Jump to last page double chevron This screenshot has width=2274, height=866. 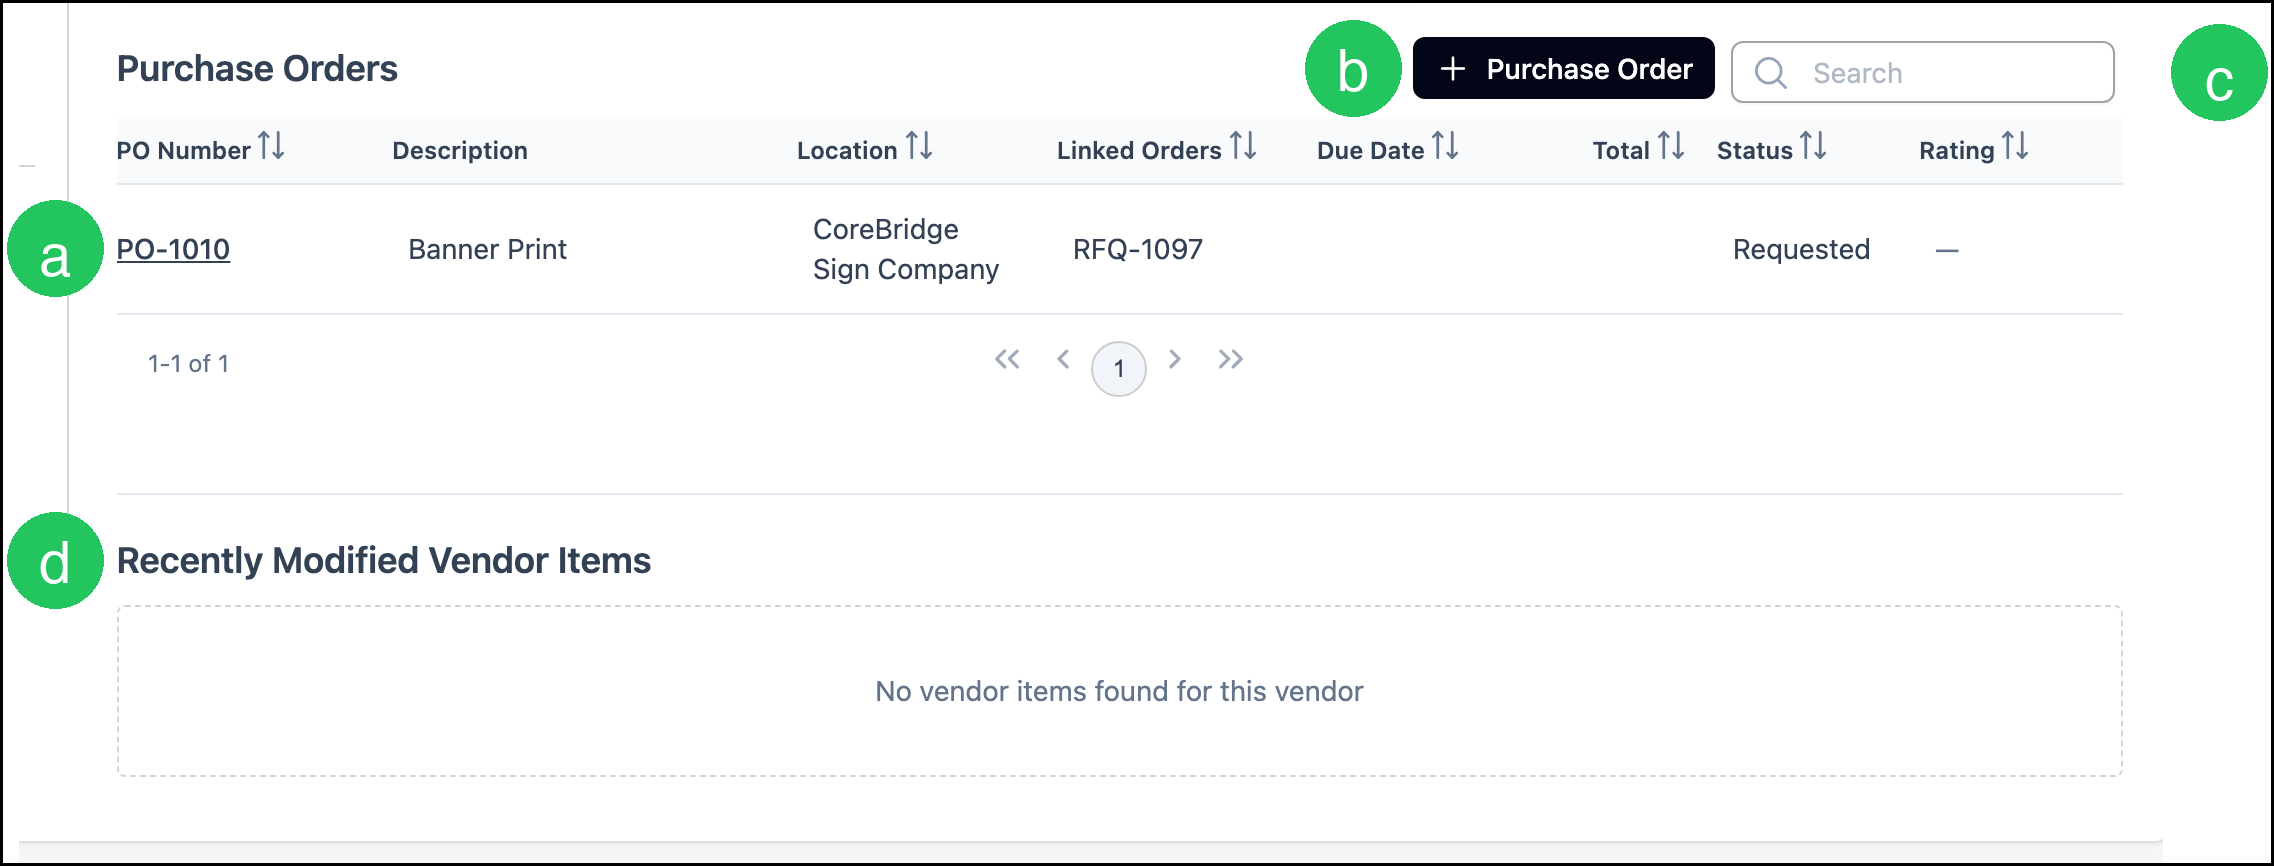(x=1231, y=359)
